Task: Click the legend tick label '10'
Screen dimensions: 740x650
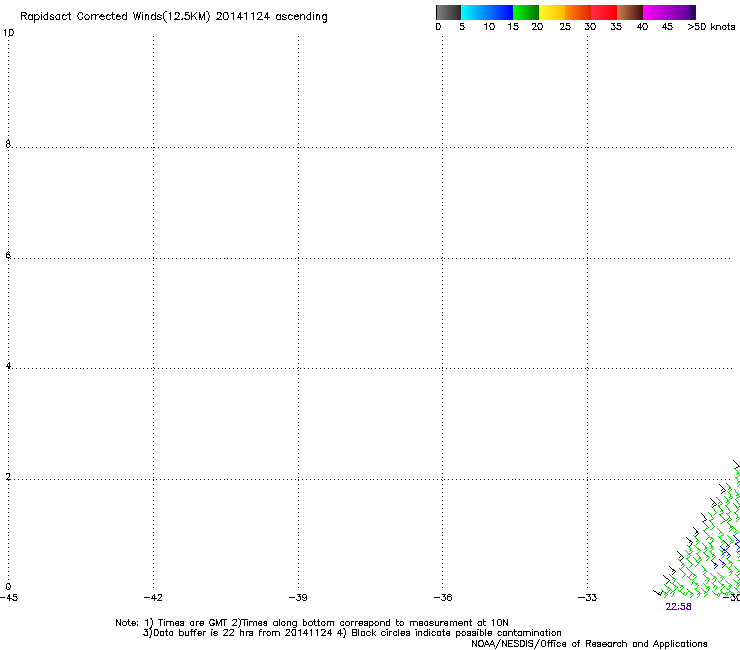Action: (489, 27)
